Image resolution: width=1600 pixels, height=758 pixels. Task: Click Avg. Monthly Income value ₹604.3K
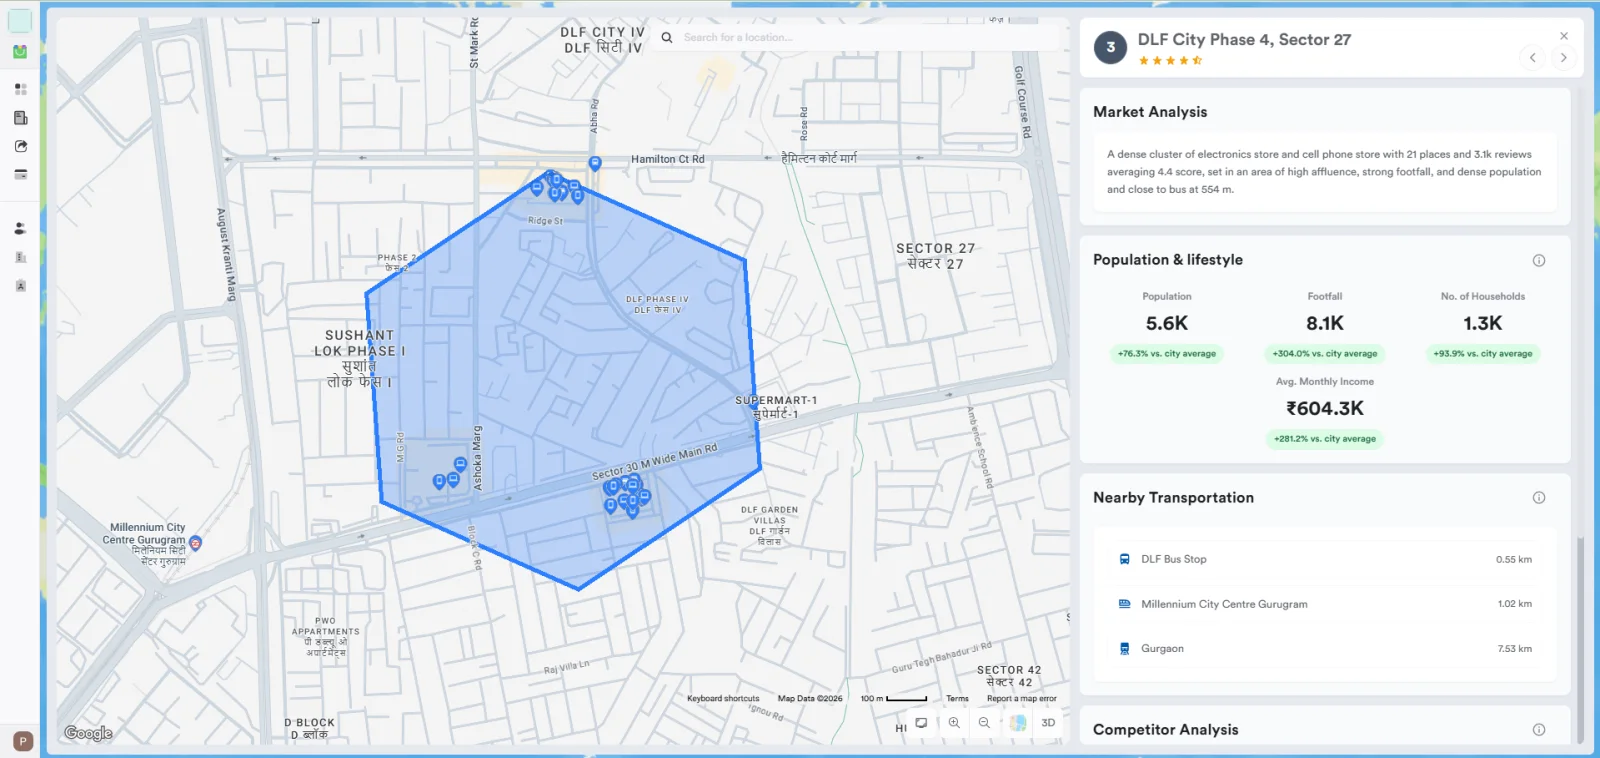coord(1325,409)
